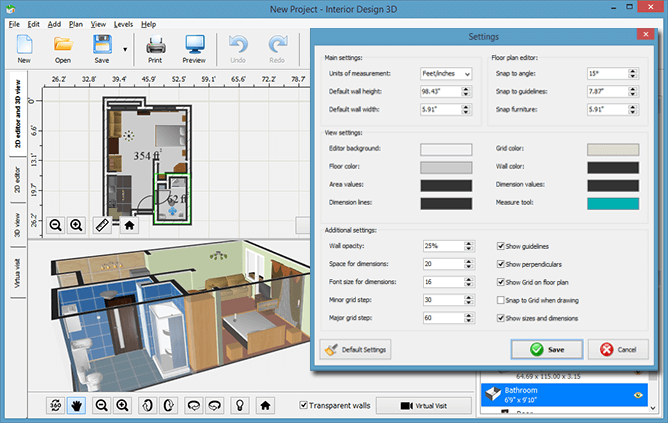Start Virtual Visit button
Screen dimensions: 668x423
pos(424,406)
